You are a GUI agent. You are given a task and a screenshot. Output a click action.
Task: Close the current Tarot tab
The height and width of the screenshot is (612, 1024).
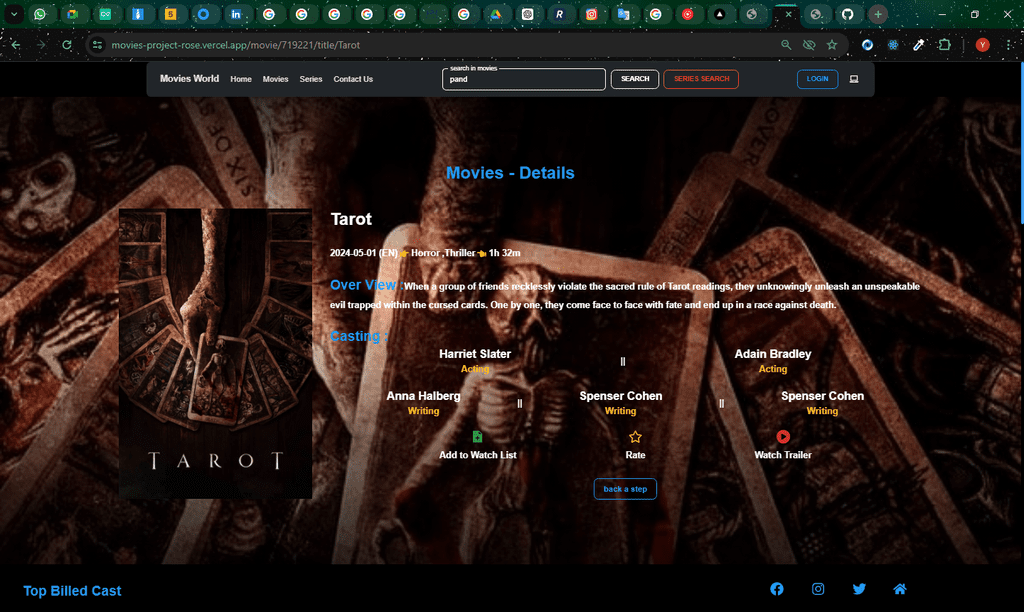pyautogui.click(x=788, y=14)
